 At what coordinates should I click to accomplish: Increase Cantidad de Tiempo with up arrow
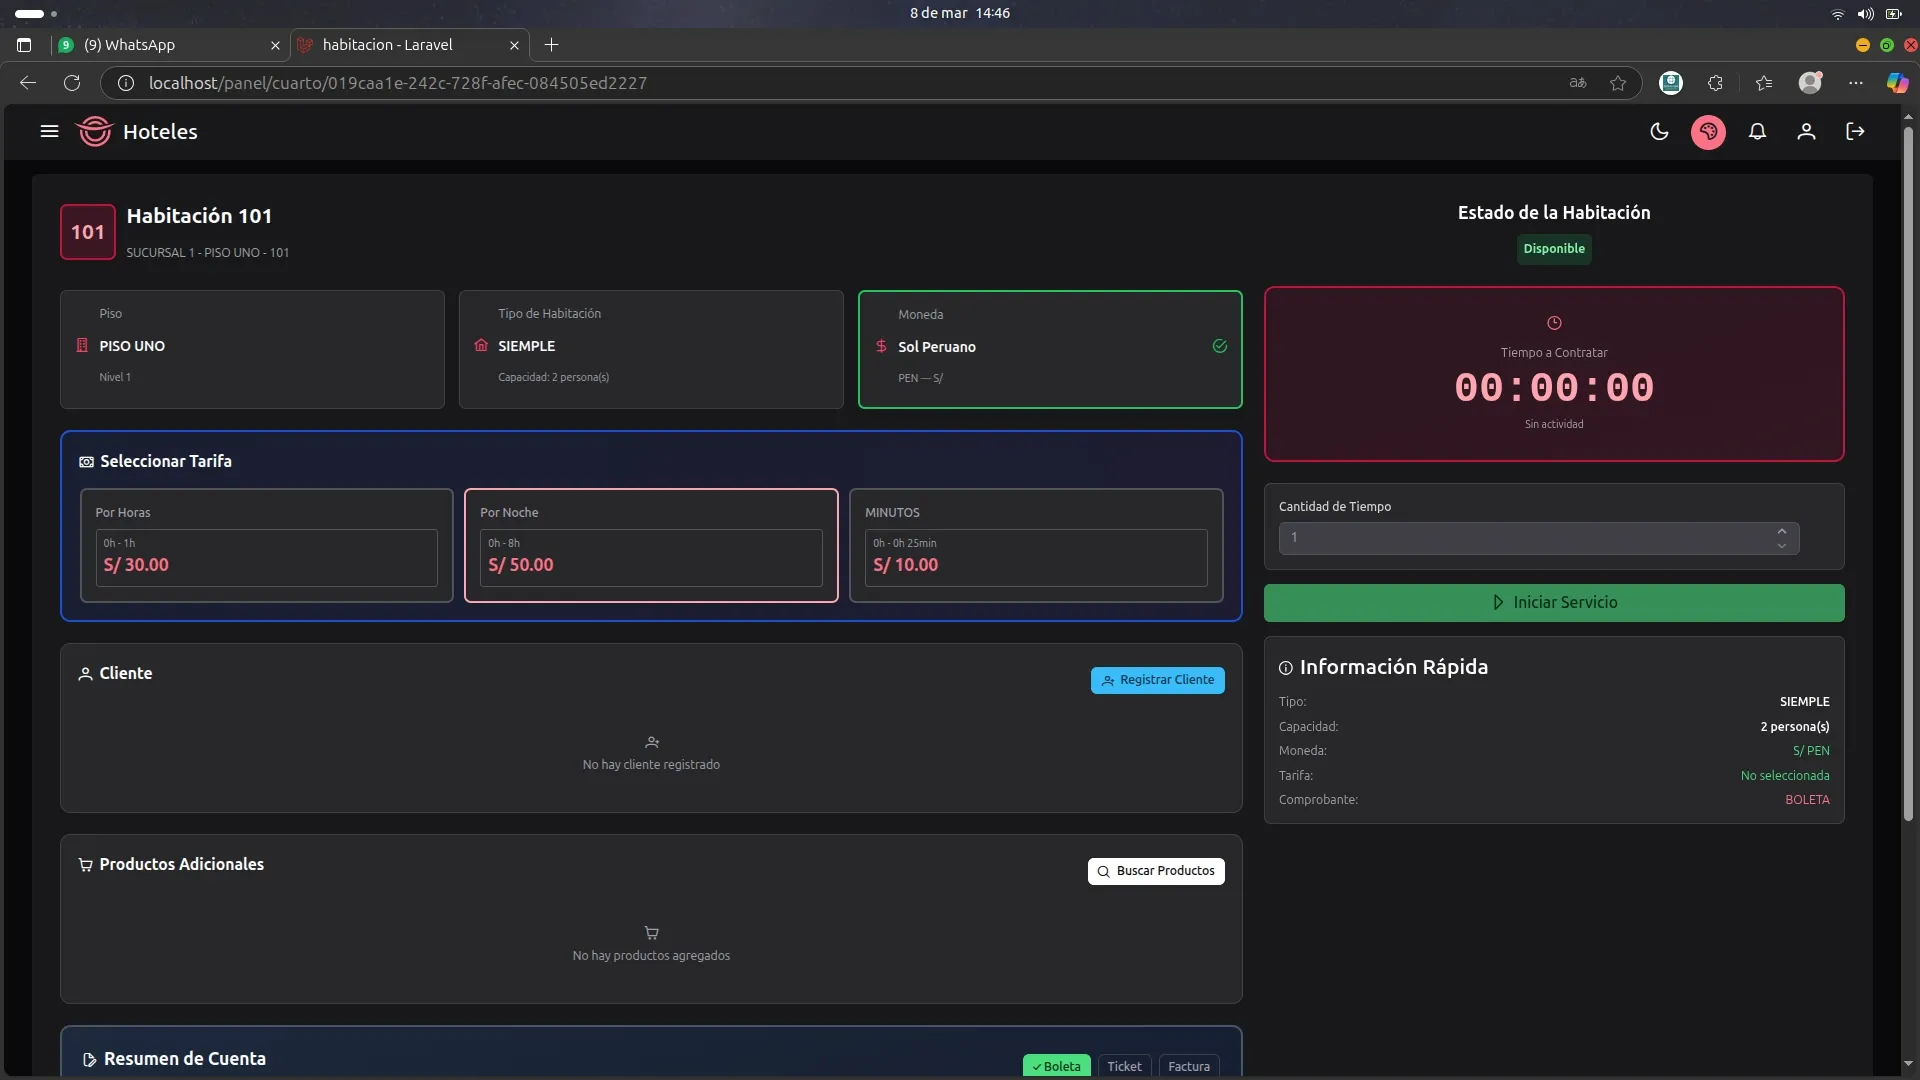(1782, 531)
